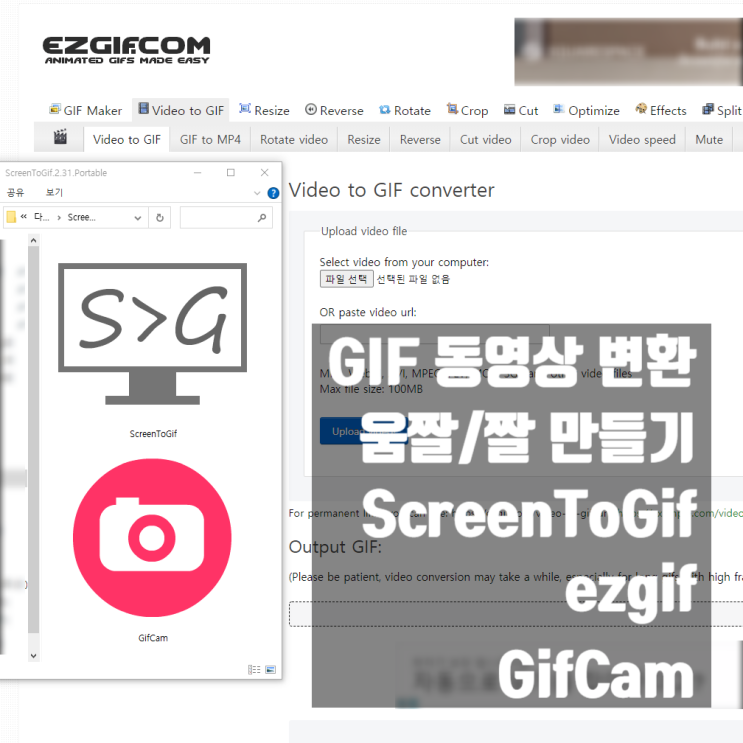Click the Explorer search box
The image size is (743, 743).
(226, 217)
